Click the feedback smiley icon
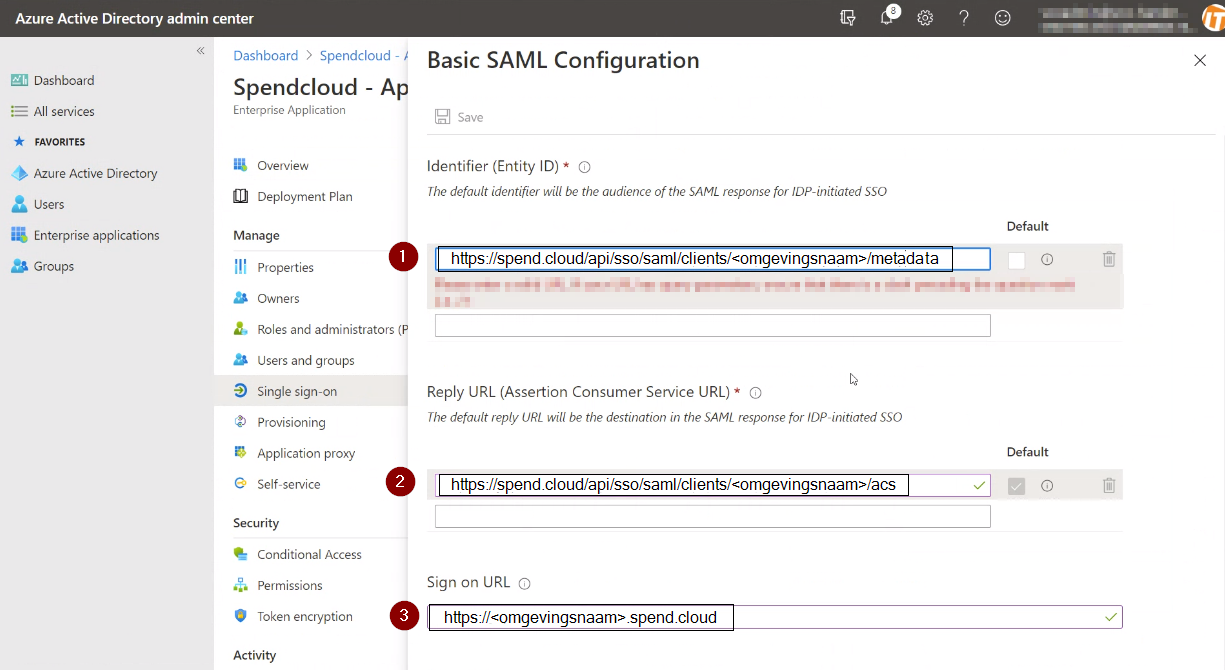The width and height of the screenshot is (1225, 670). click(1002, 18)
